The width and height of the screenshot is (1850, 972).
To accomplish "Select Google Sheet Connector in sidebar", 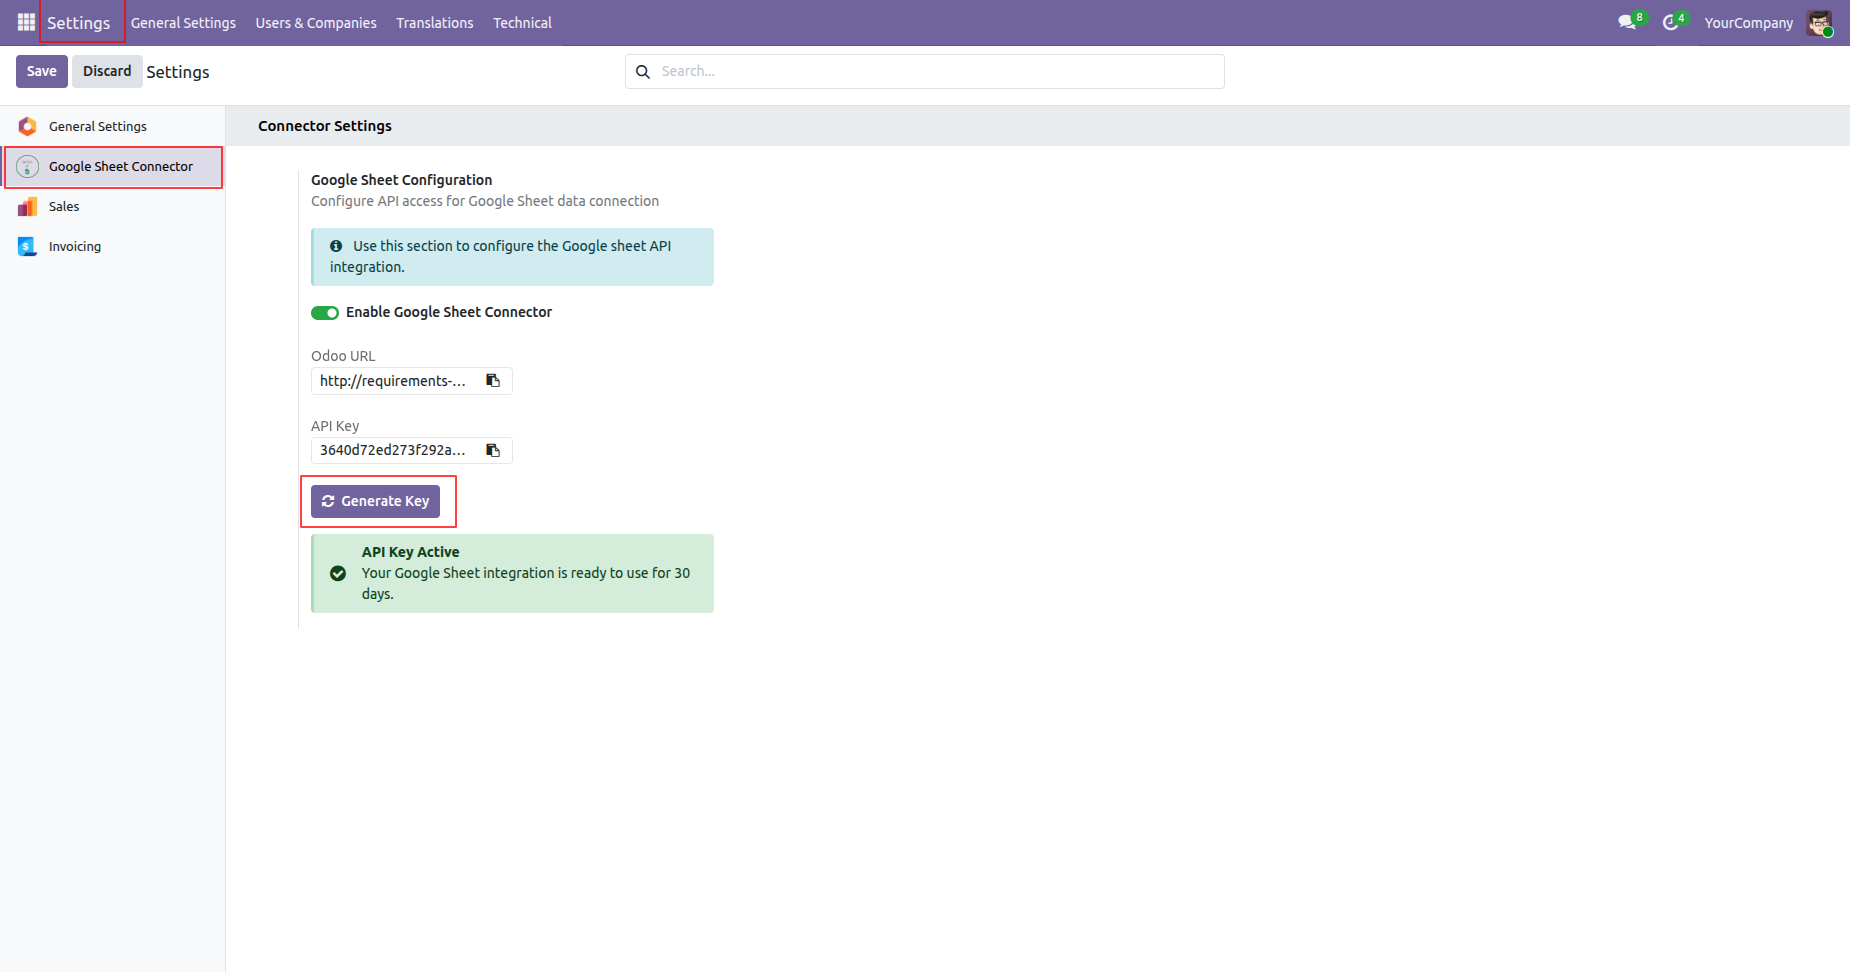I will 112,166.
